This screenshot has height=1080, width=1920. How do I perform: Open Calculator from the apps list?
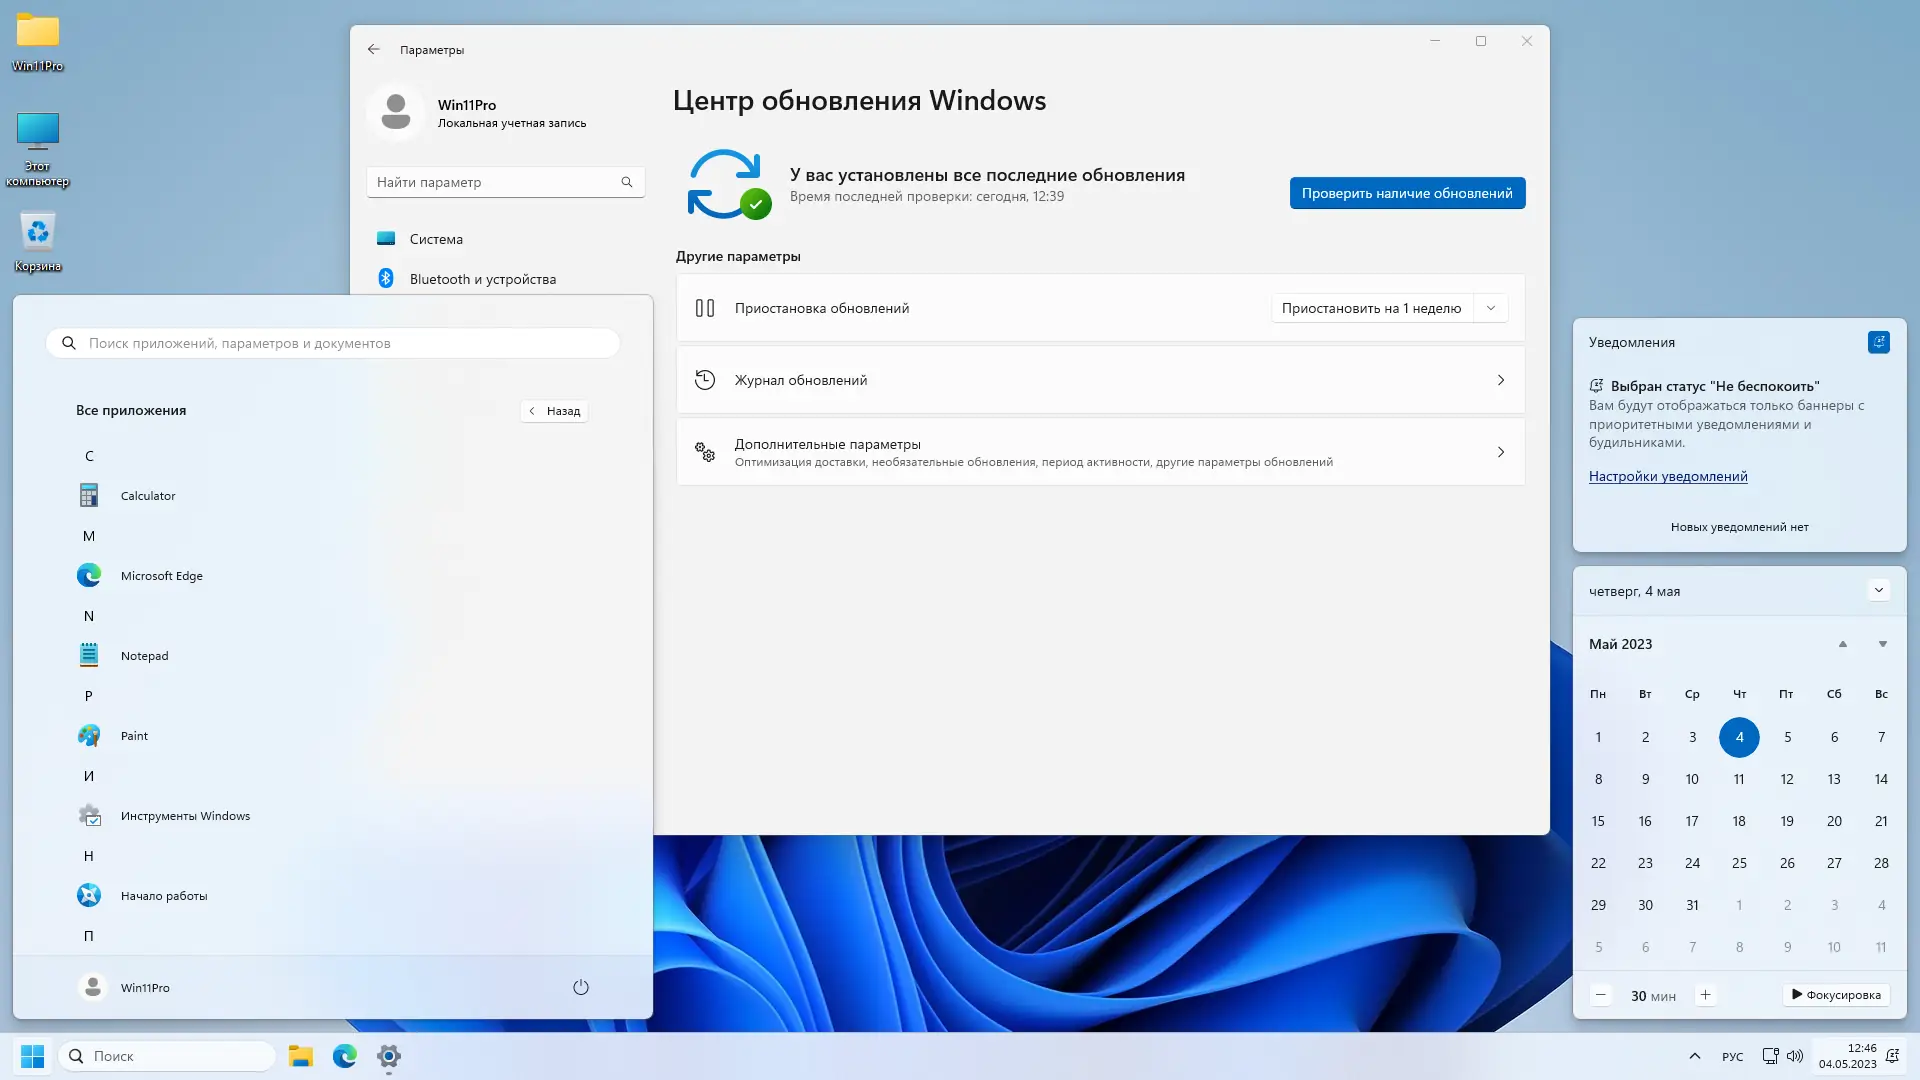(x=147, y=496)
